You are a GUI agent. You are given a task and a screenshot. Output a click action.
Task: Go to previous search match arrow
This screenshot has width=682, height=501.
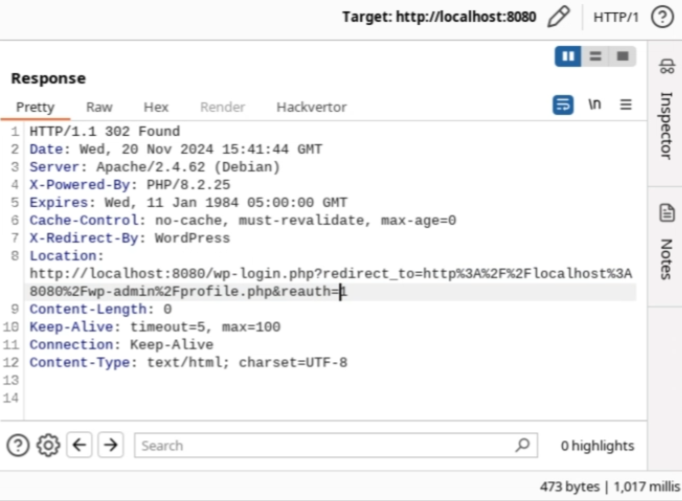(79, 445)
